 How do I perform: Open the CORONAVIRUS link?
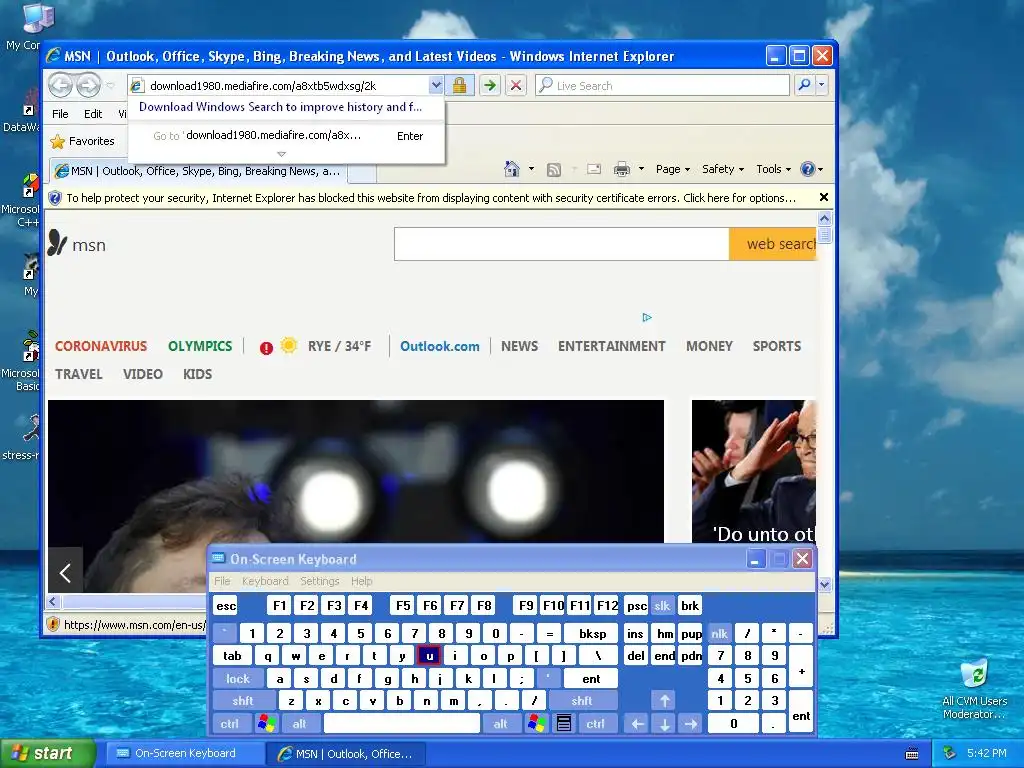[101, 346]
